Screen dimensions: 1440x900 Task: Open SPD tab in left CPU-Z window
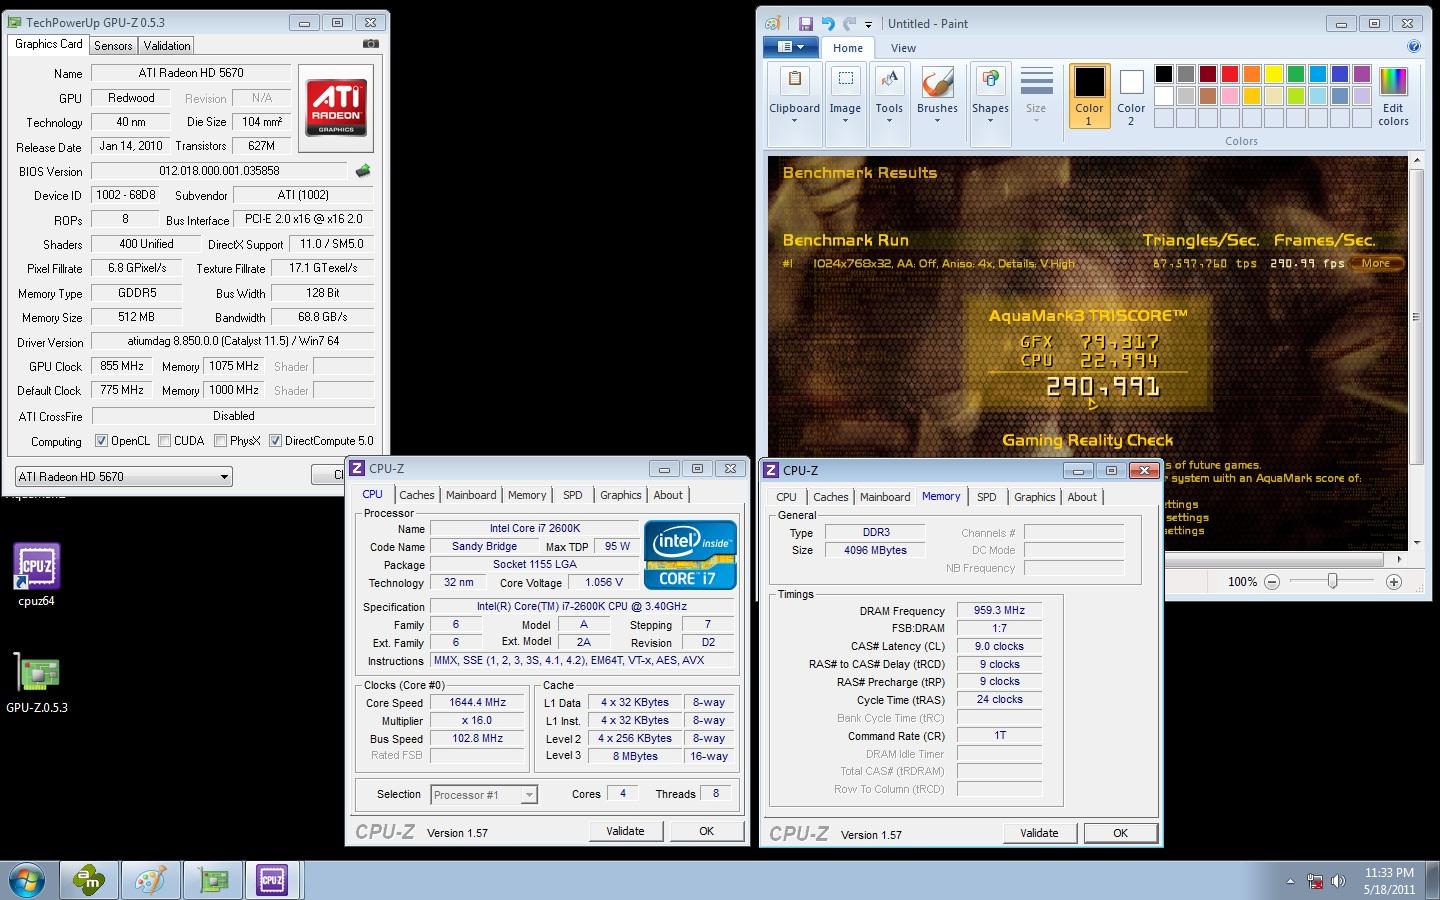point(572,495)
